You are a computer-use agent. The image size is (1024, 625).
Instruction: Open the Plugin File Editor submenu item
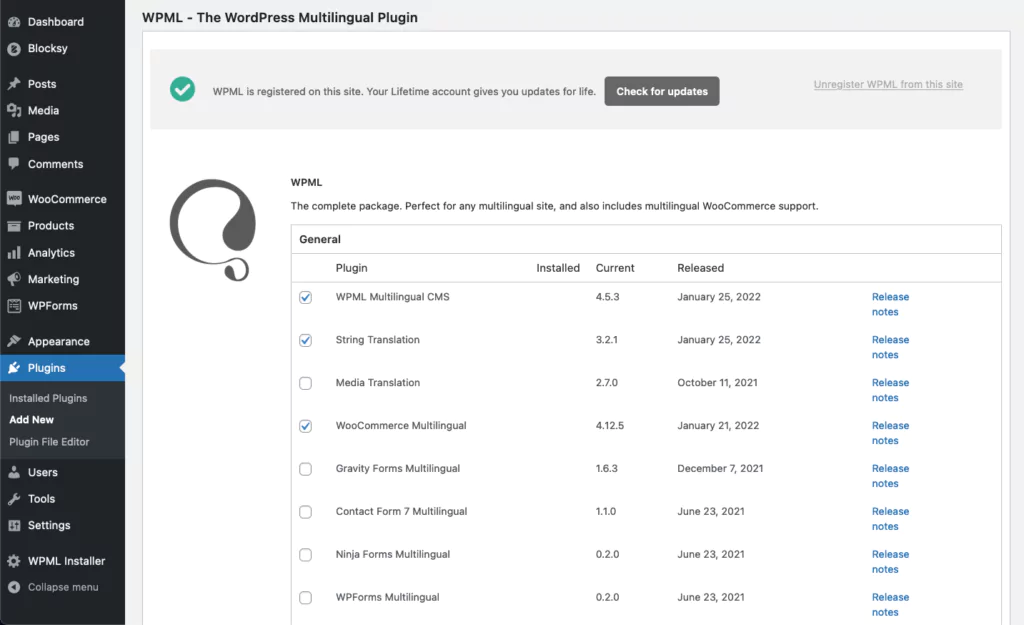49,442
